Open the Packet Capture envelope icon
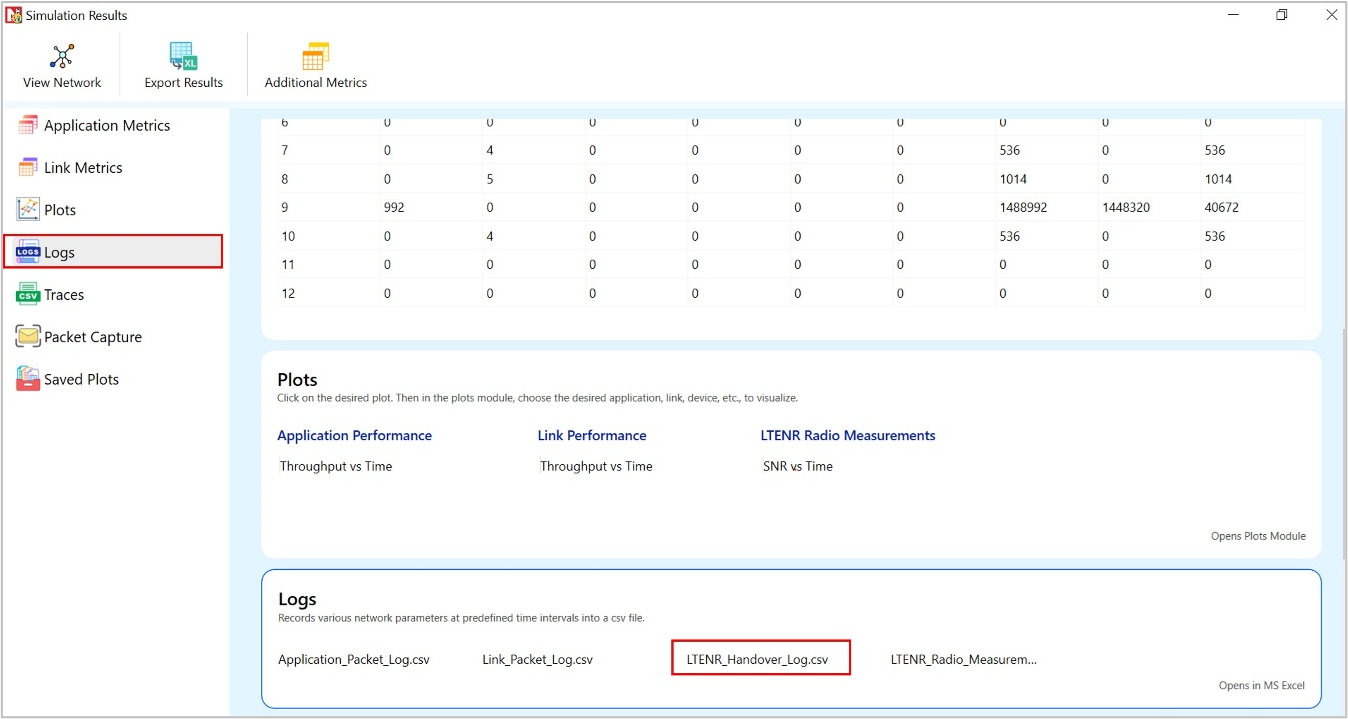 click(28, 337)
